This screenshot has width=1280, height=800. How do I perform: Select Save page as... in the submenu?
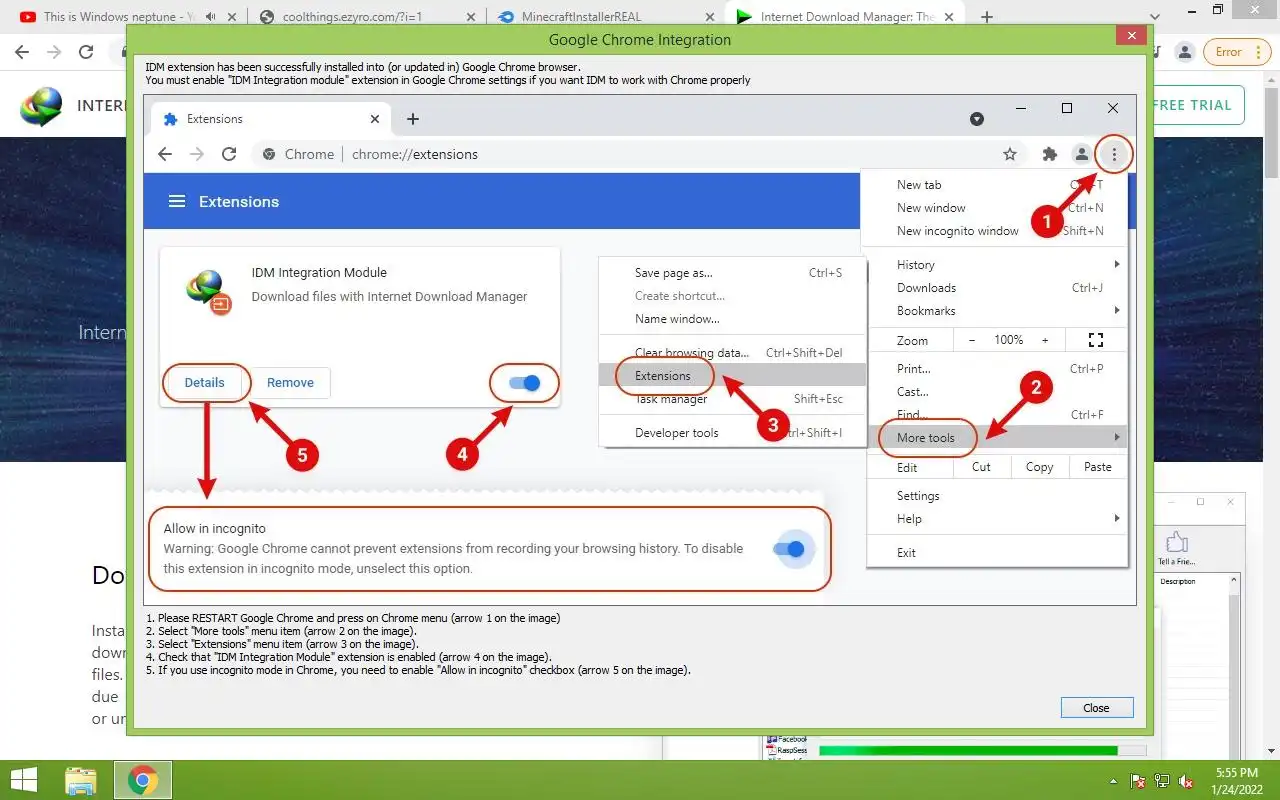[x=674, y=273]
